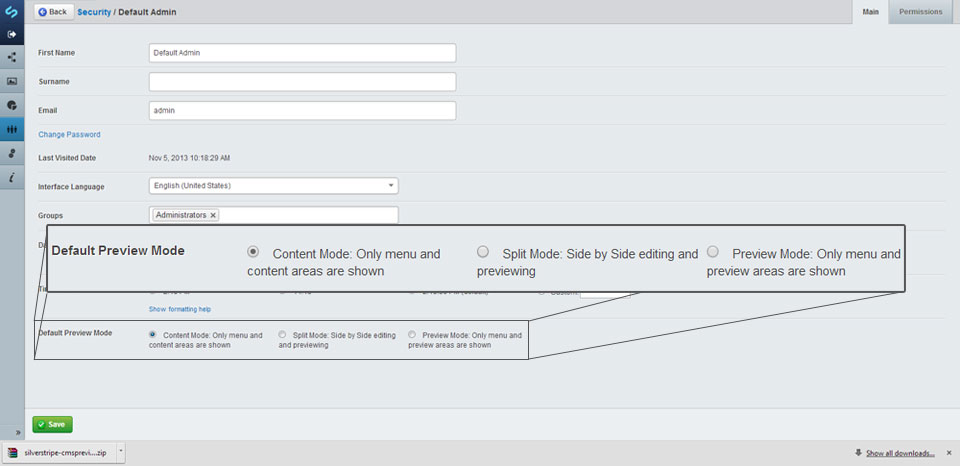960x466 pixels.
Task: Remove the Administrators group tag
Action: (212, 216)
